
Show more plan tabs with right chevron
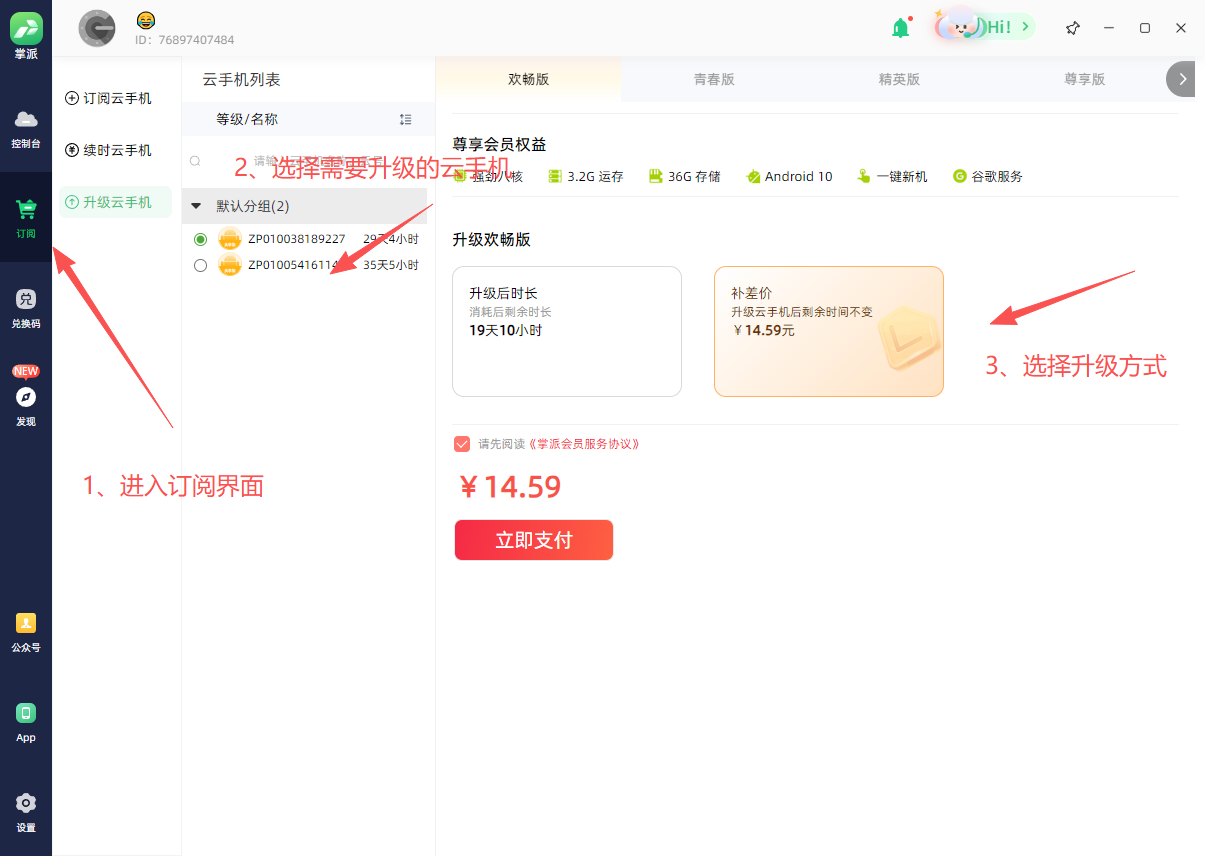click(x=1182, y=79)
